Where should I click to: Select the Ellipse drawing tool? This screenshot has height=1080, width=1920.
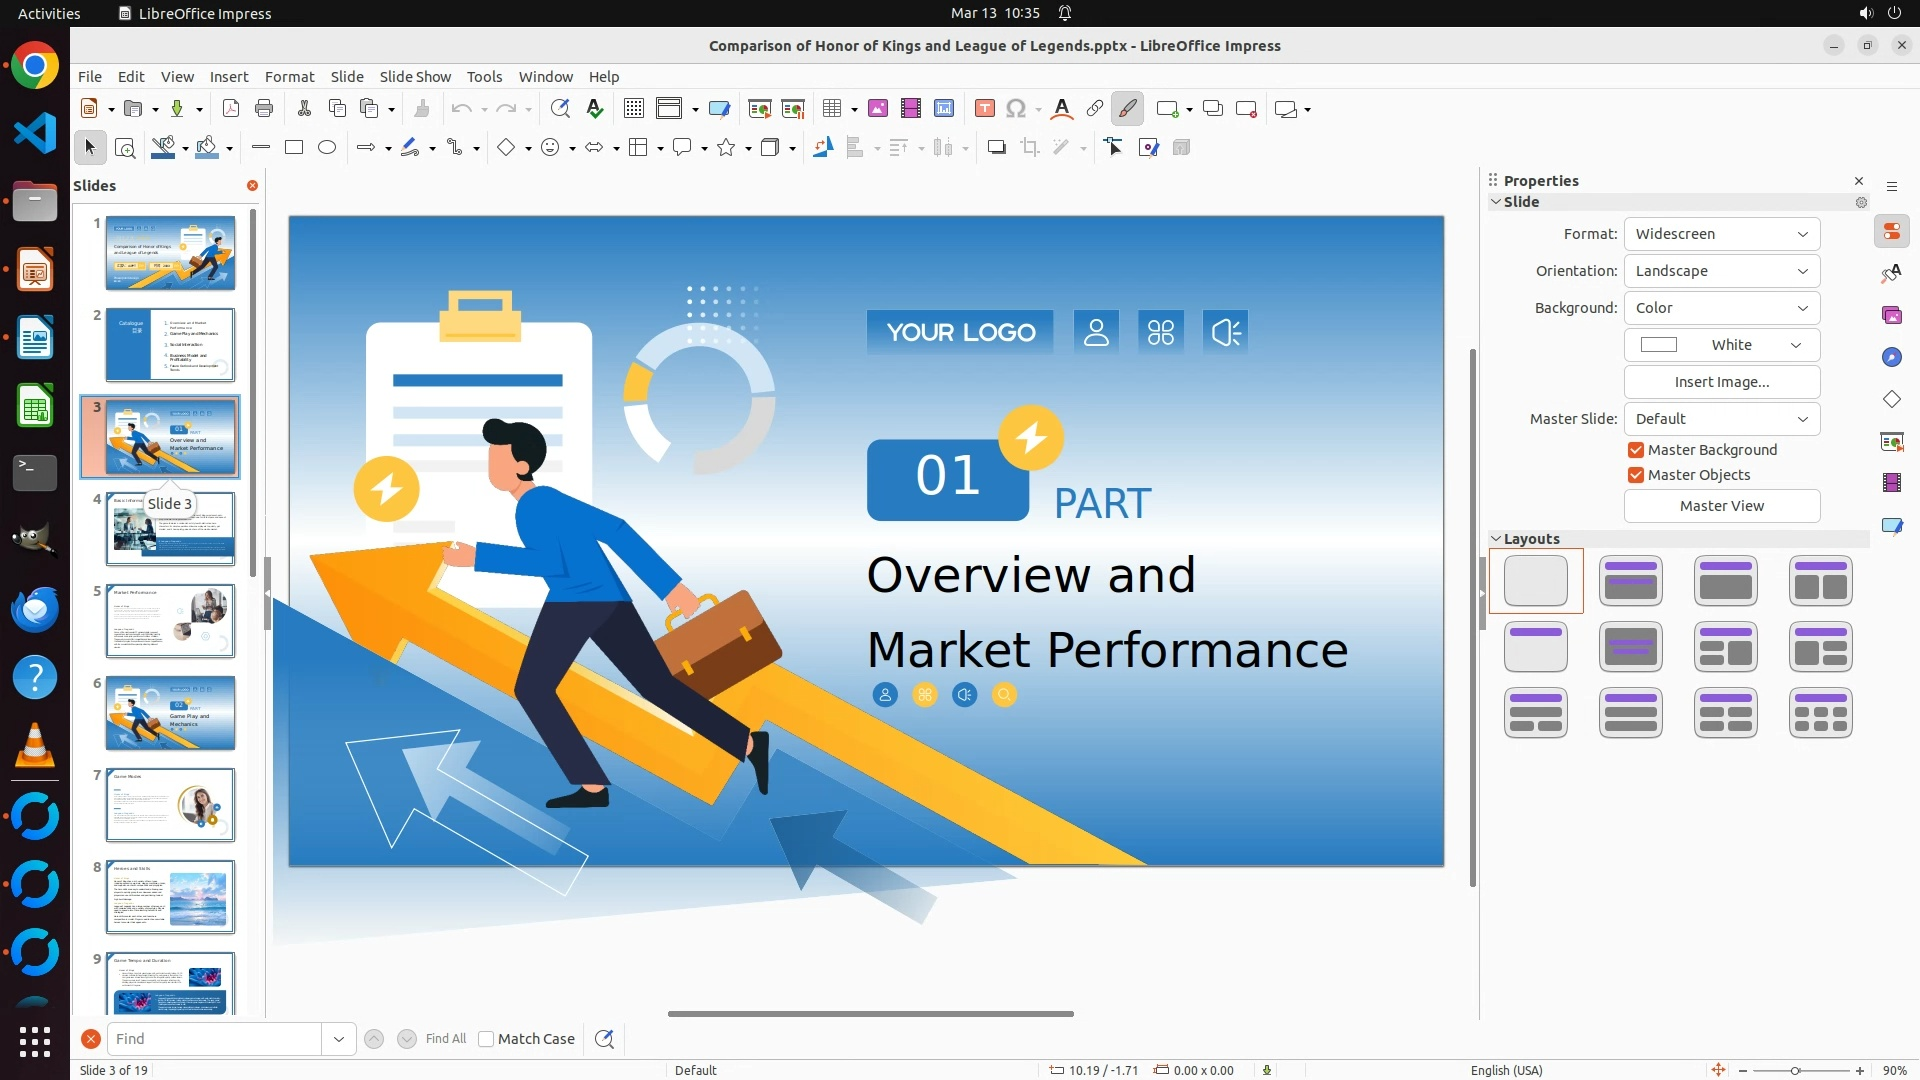(327, 148)
